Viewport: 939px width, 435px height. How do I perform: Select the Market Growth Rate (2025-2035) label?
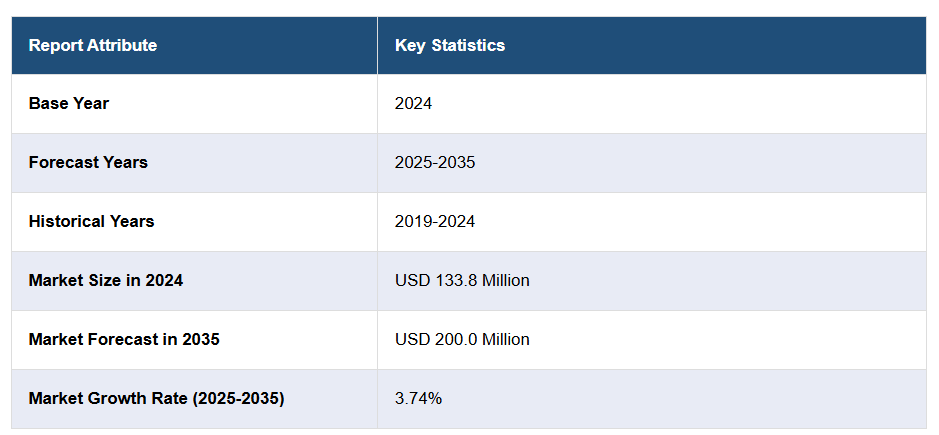coord(156,398)
